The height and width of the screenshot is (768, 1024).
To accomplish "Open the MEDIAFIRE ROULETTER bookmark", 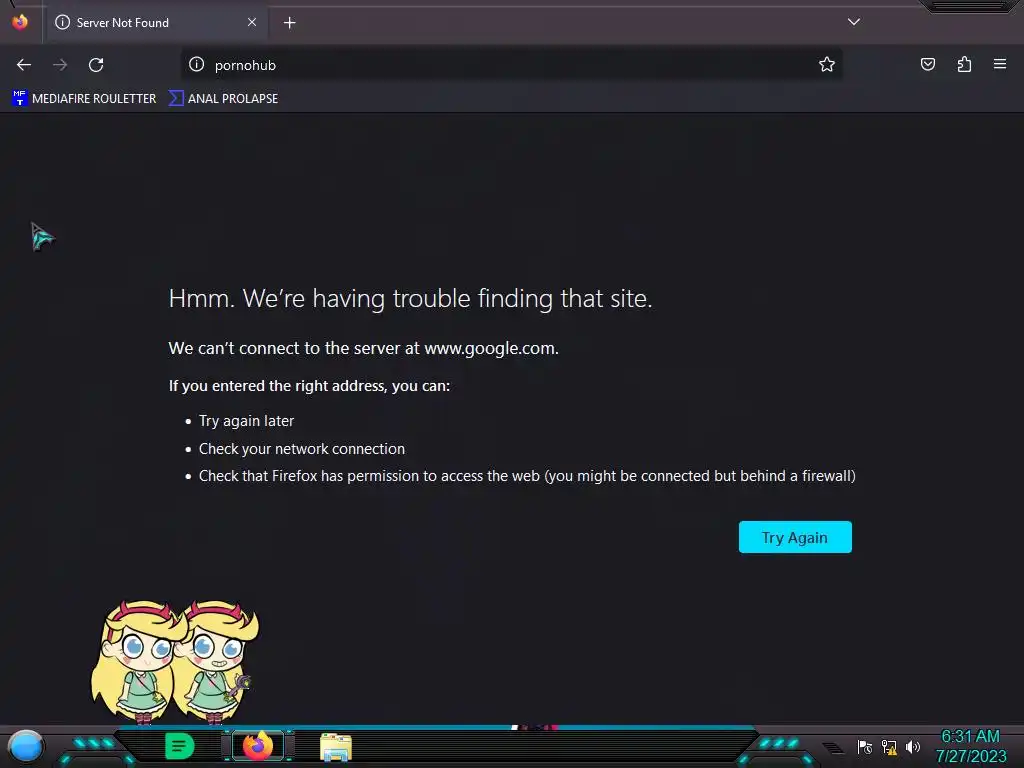I will 84,99.
